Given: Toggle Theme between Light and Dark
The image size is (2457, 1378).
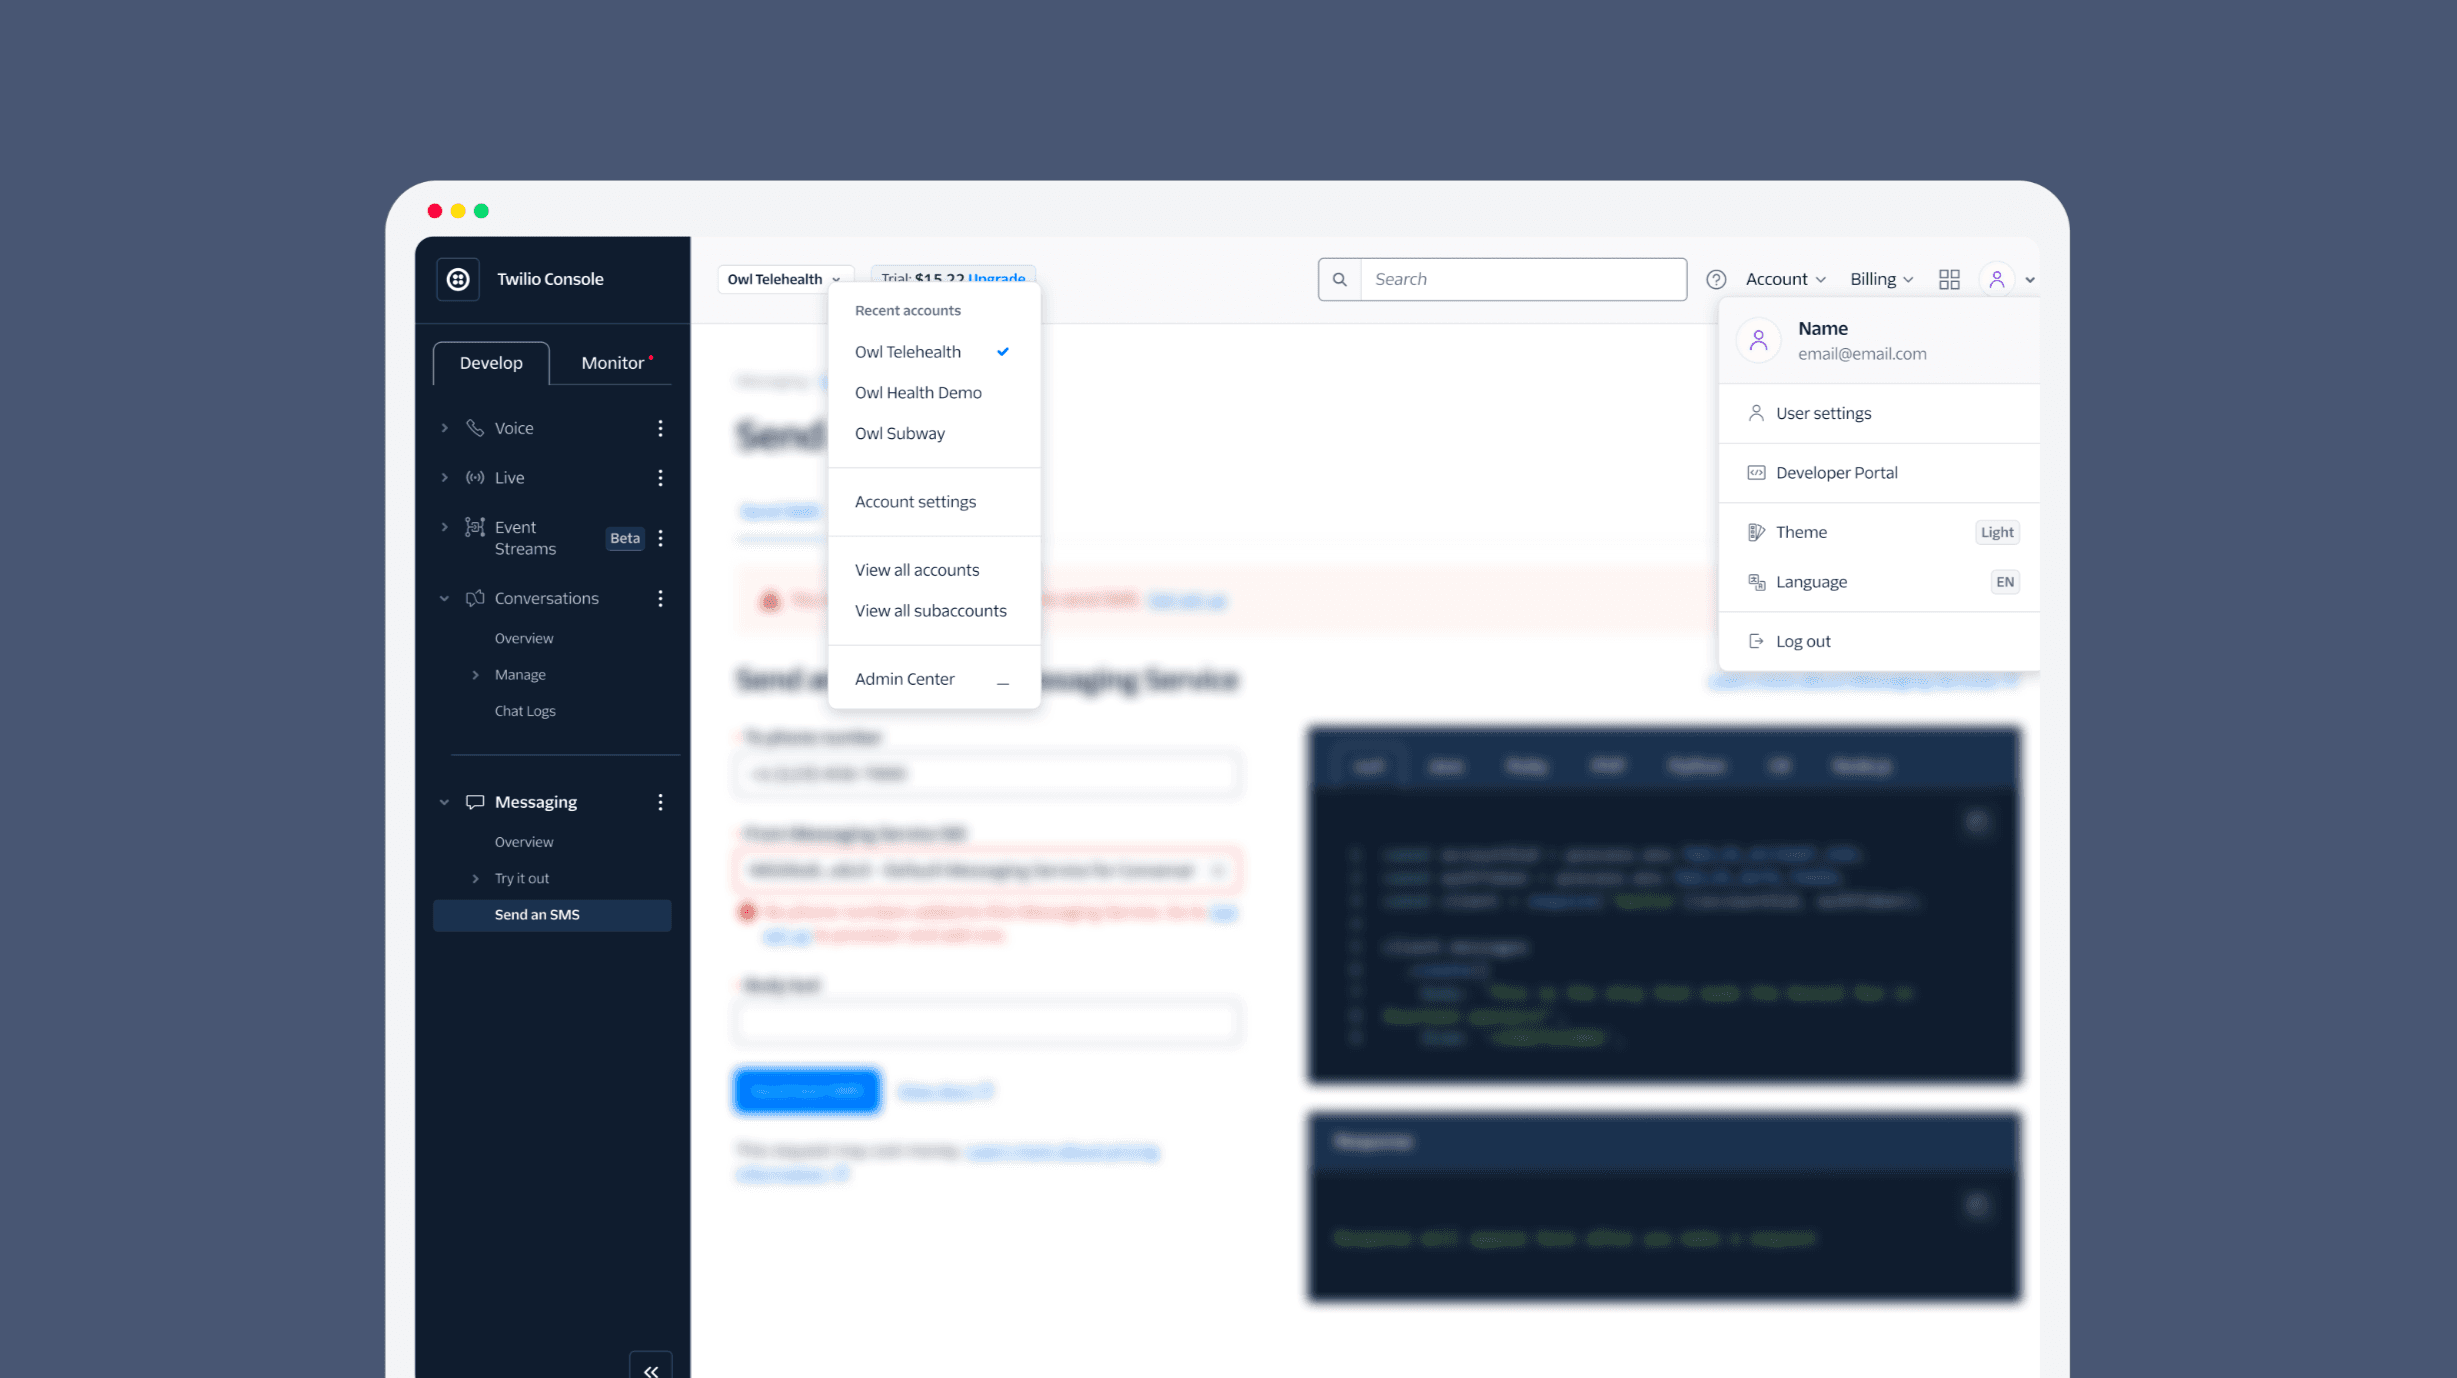Looking at the screenshot, I should (x=1998, y=531).
